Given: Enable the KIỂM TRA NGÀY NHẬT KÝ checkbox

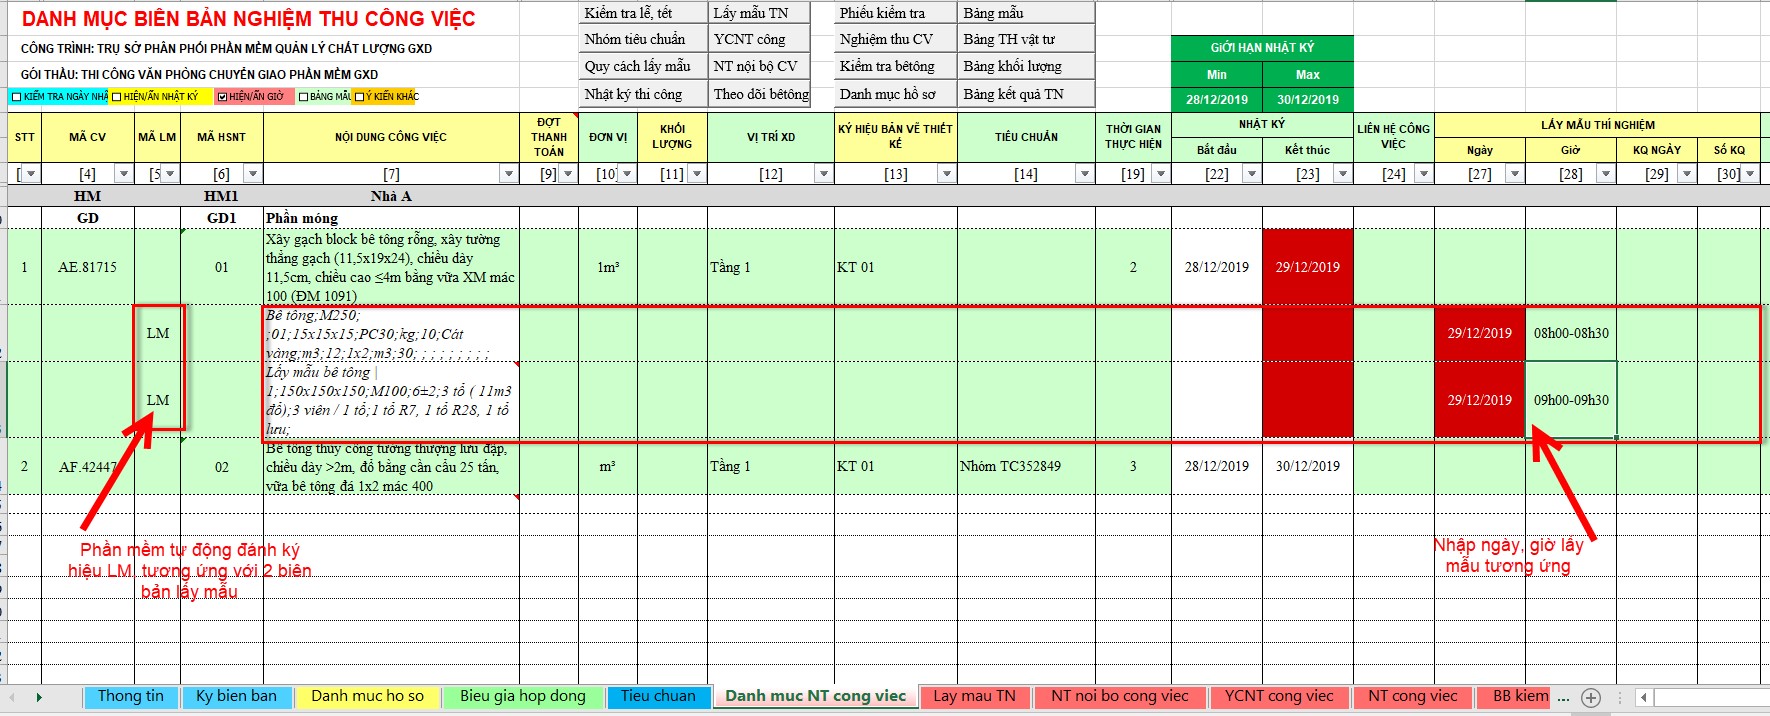Looking at the screenshot, I should click(16, 97).
